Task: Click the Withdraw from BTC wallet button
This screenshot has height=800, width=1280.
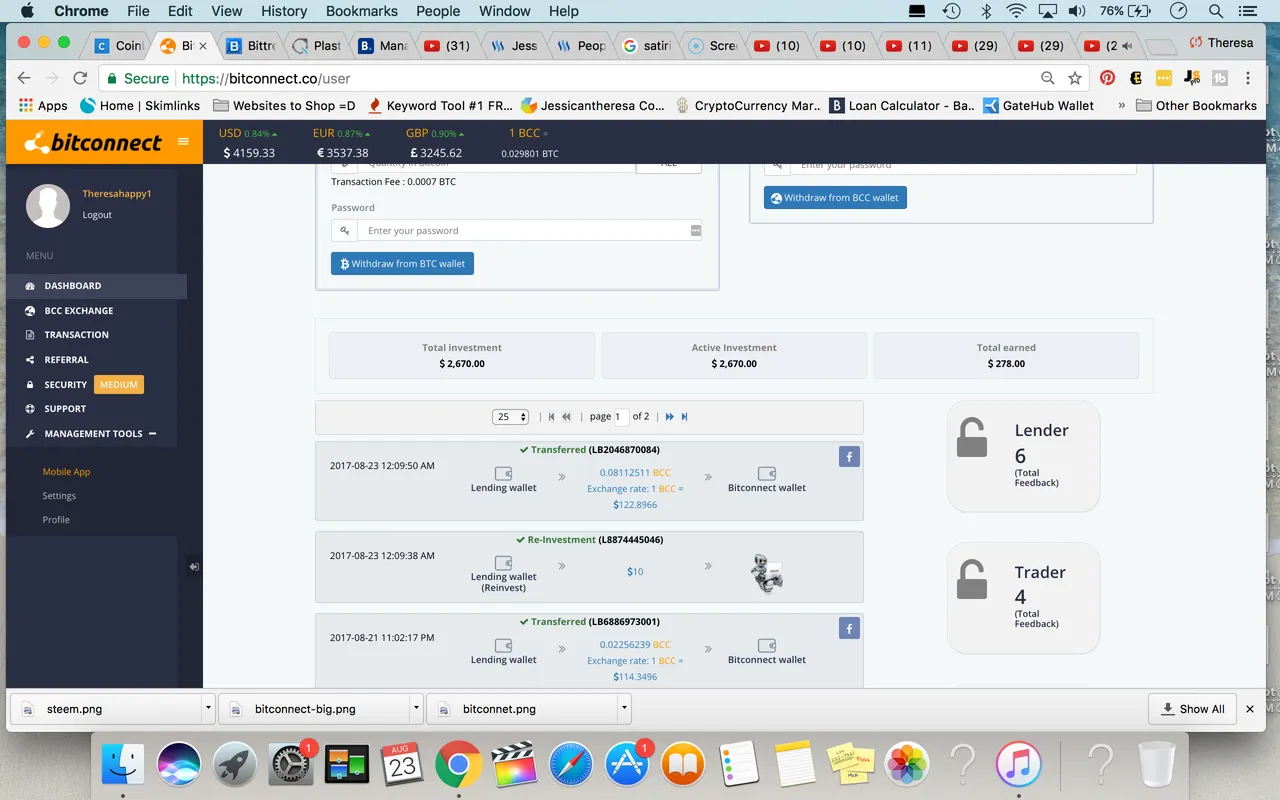Action: [402, 264]
